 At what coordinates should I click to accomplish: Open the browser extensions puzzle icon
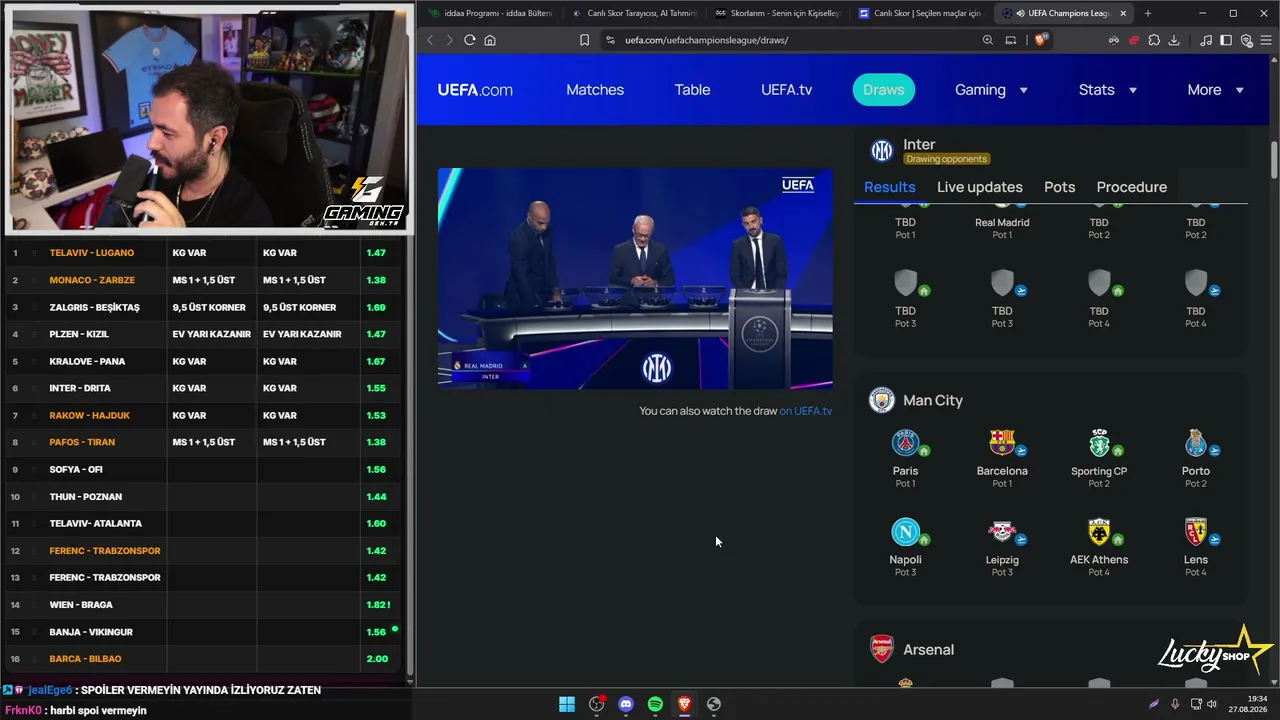(1154, 40)
